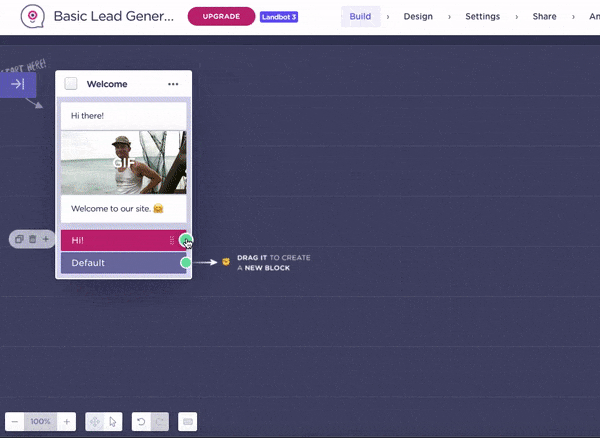Click the UPGRADE button
The width and height of the screenshot is (600, 438).
tap(221, 17)
